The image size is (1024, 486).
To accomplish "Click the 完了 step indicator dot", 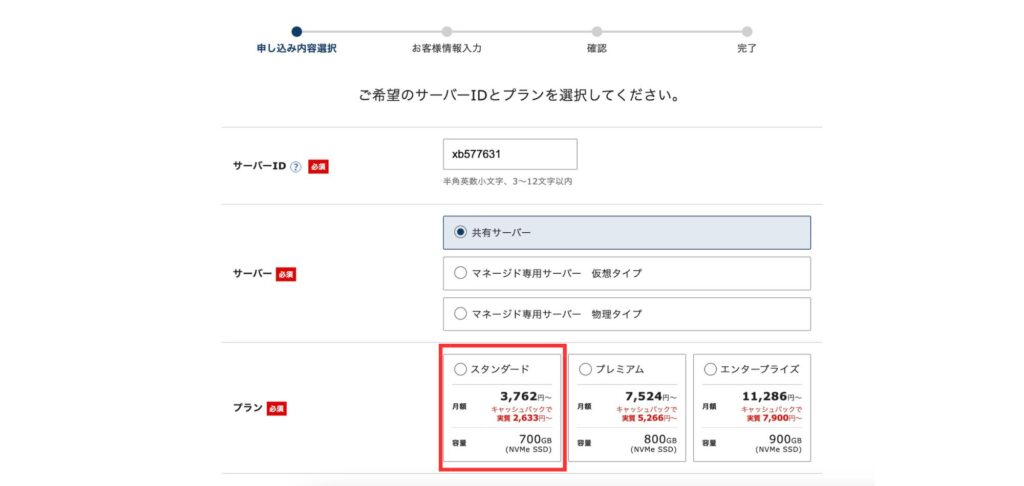I will pyautogui.click(x=747, y=31).
